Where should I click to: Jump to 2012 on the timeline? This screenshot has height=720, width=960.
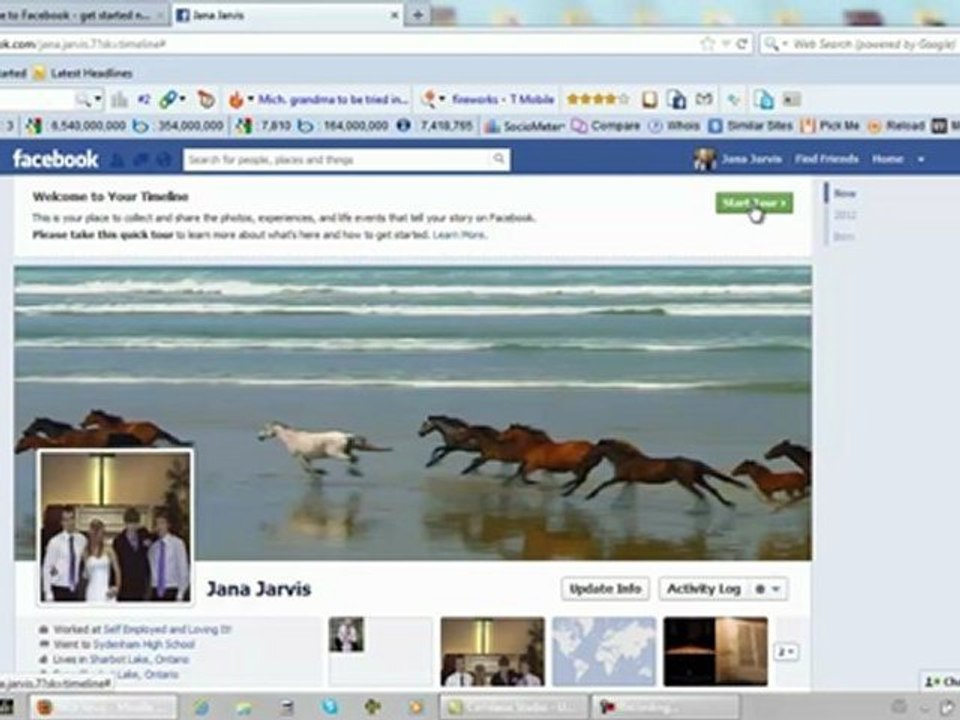(845, 215)
